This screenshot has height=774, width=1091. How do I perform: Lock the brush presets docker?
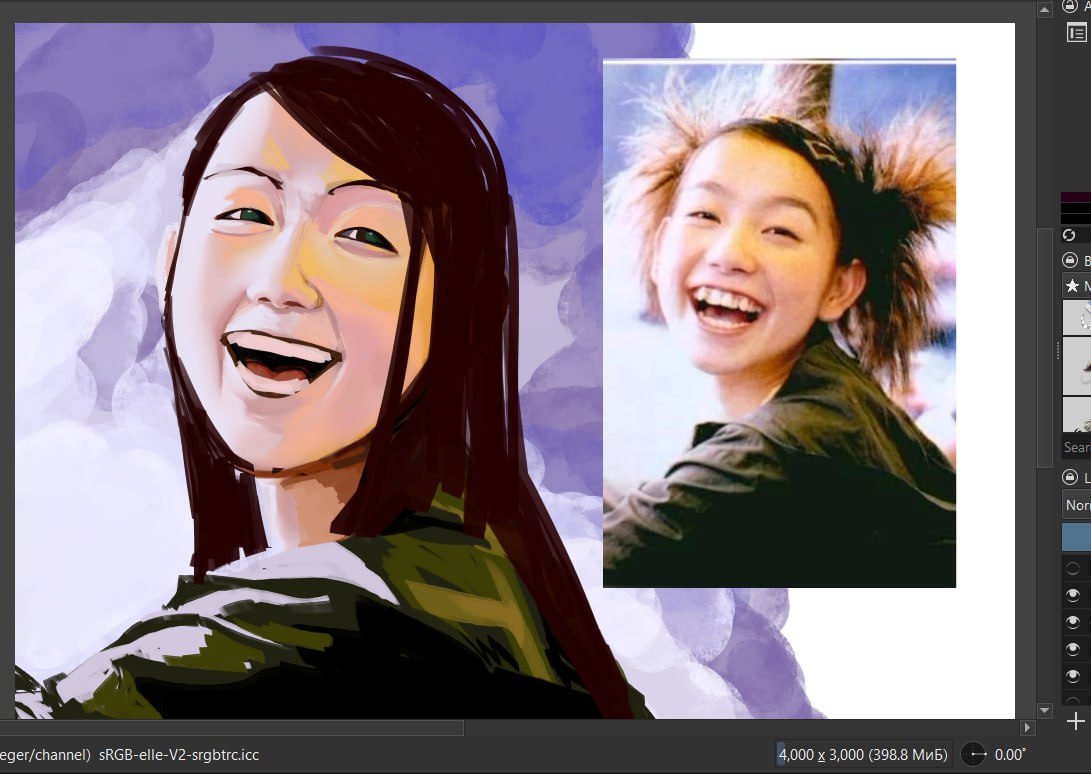coord(1069,260)
